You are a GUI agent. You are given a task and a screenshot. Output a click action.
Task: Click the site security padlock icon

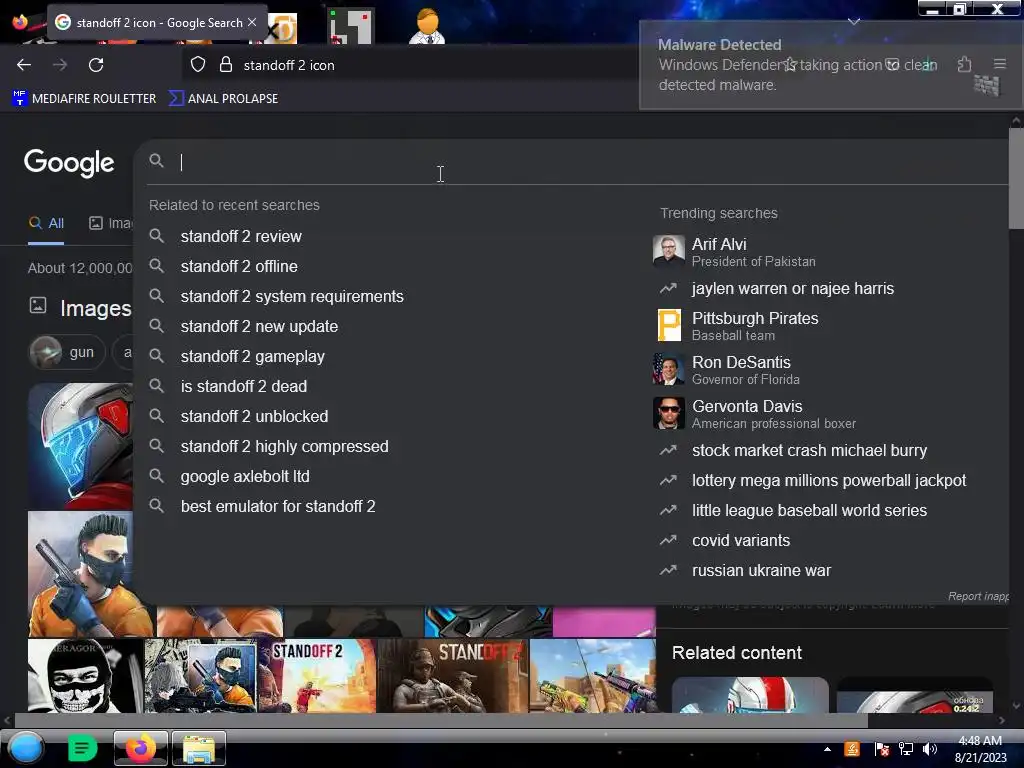click(x=226, y=65)
